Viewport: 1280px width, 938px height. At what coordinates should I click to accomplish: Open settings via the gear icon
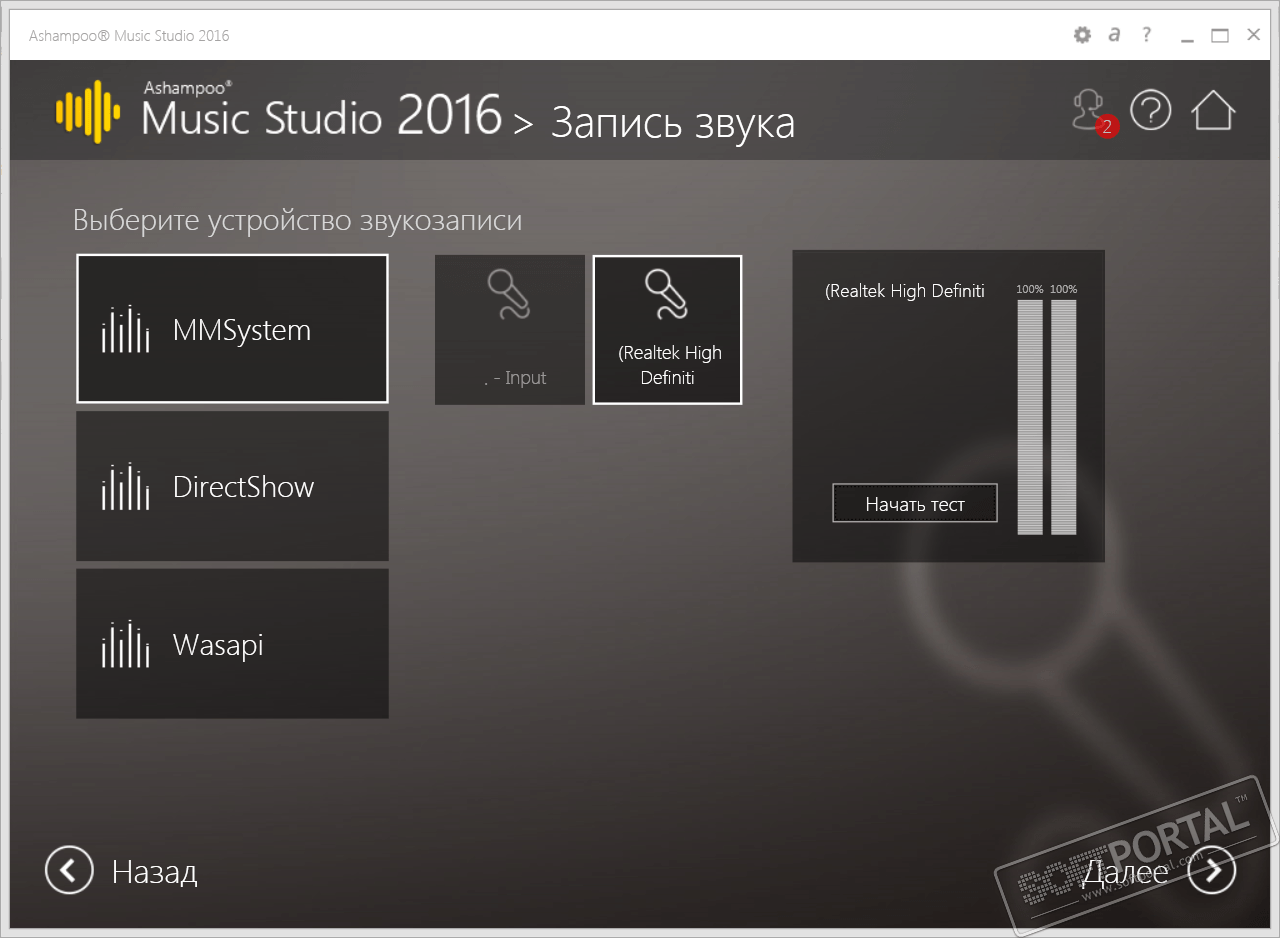point(1082,35)
